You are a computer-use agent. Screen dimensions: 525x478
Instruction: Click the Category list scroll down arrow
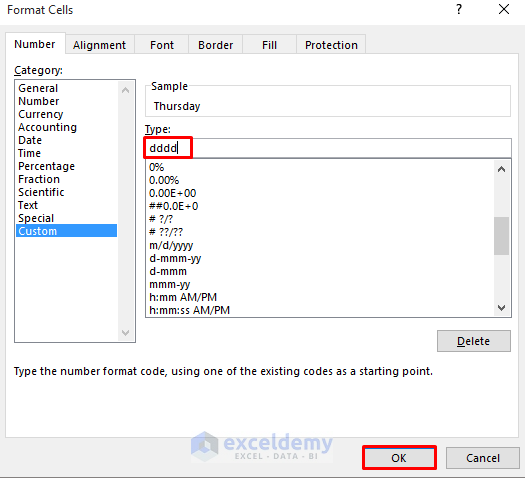coord(126,333)
